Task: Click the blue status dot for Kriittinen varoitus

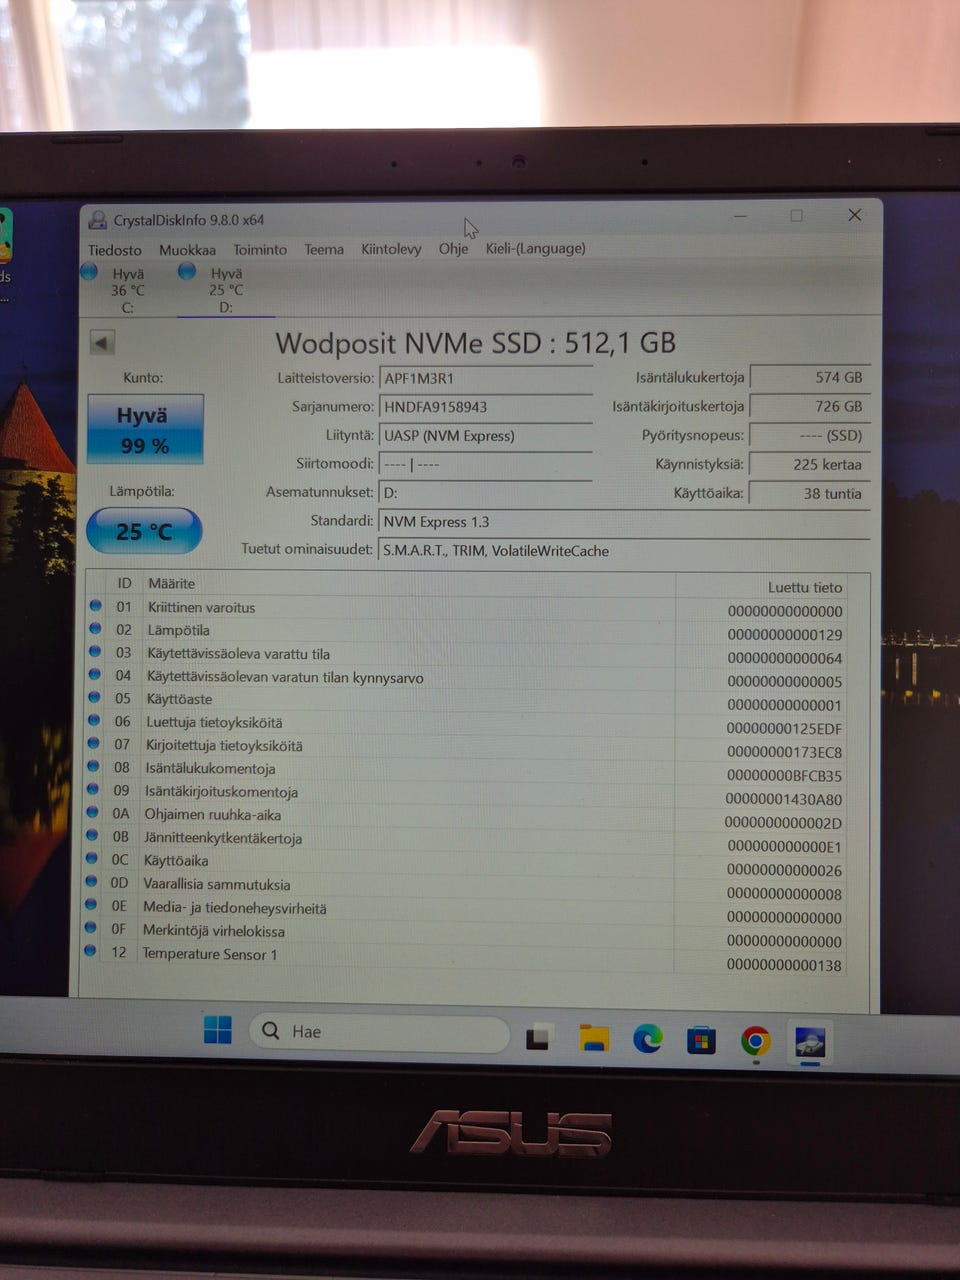Action: point(95,605)
